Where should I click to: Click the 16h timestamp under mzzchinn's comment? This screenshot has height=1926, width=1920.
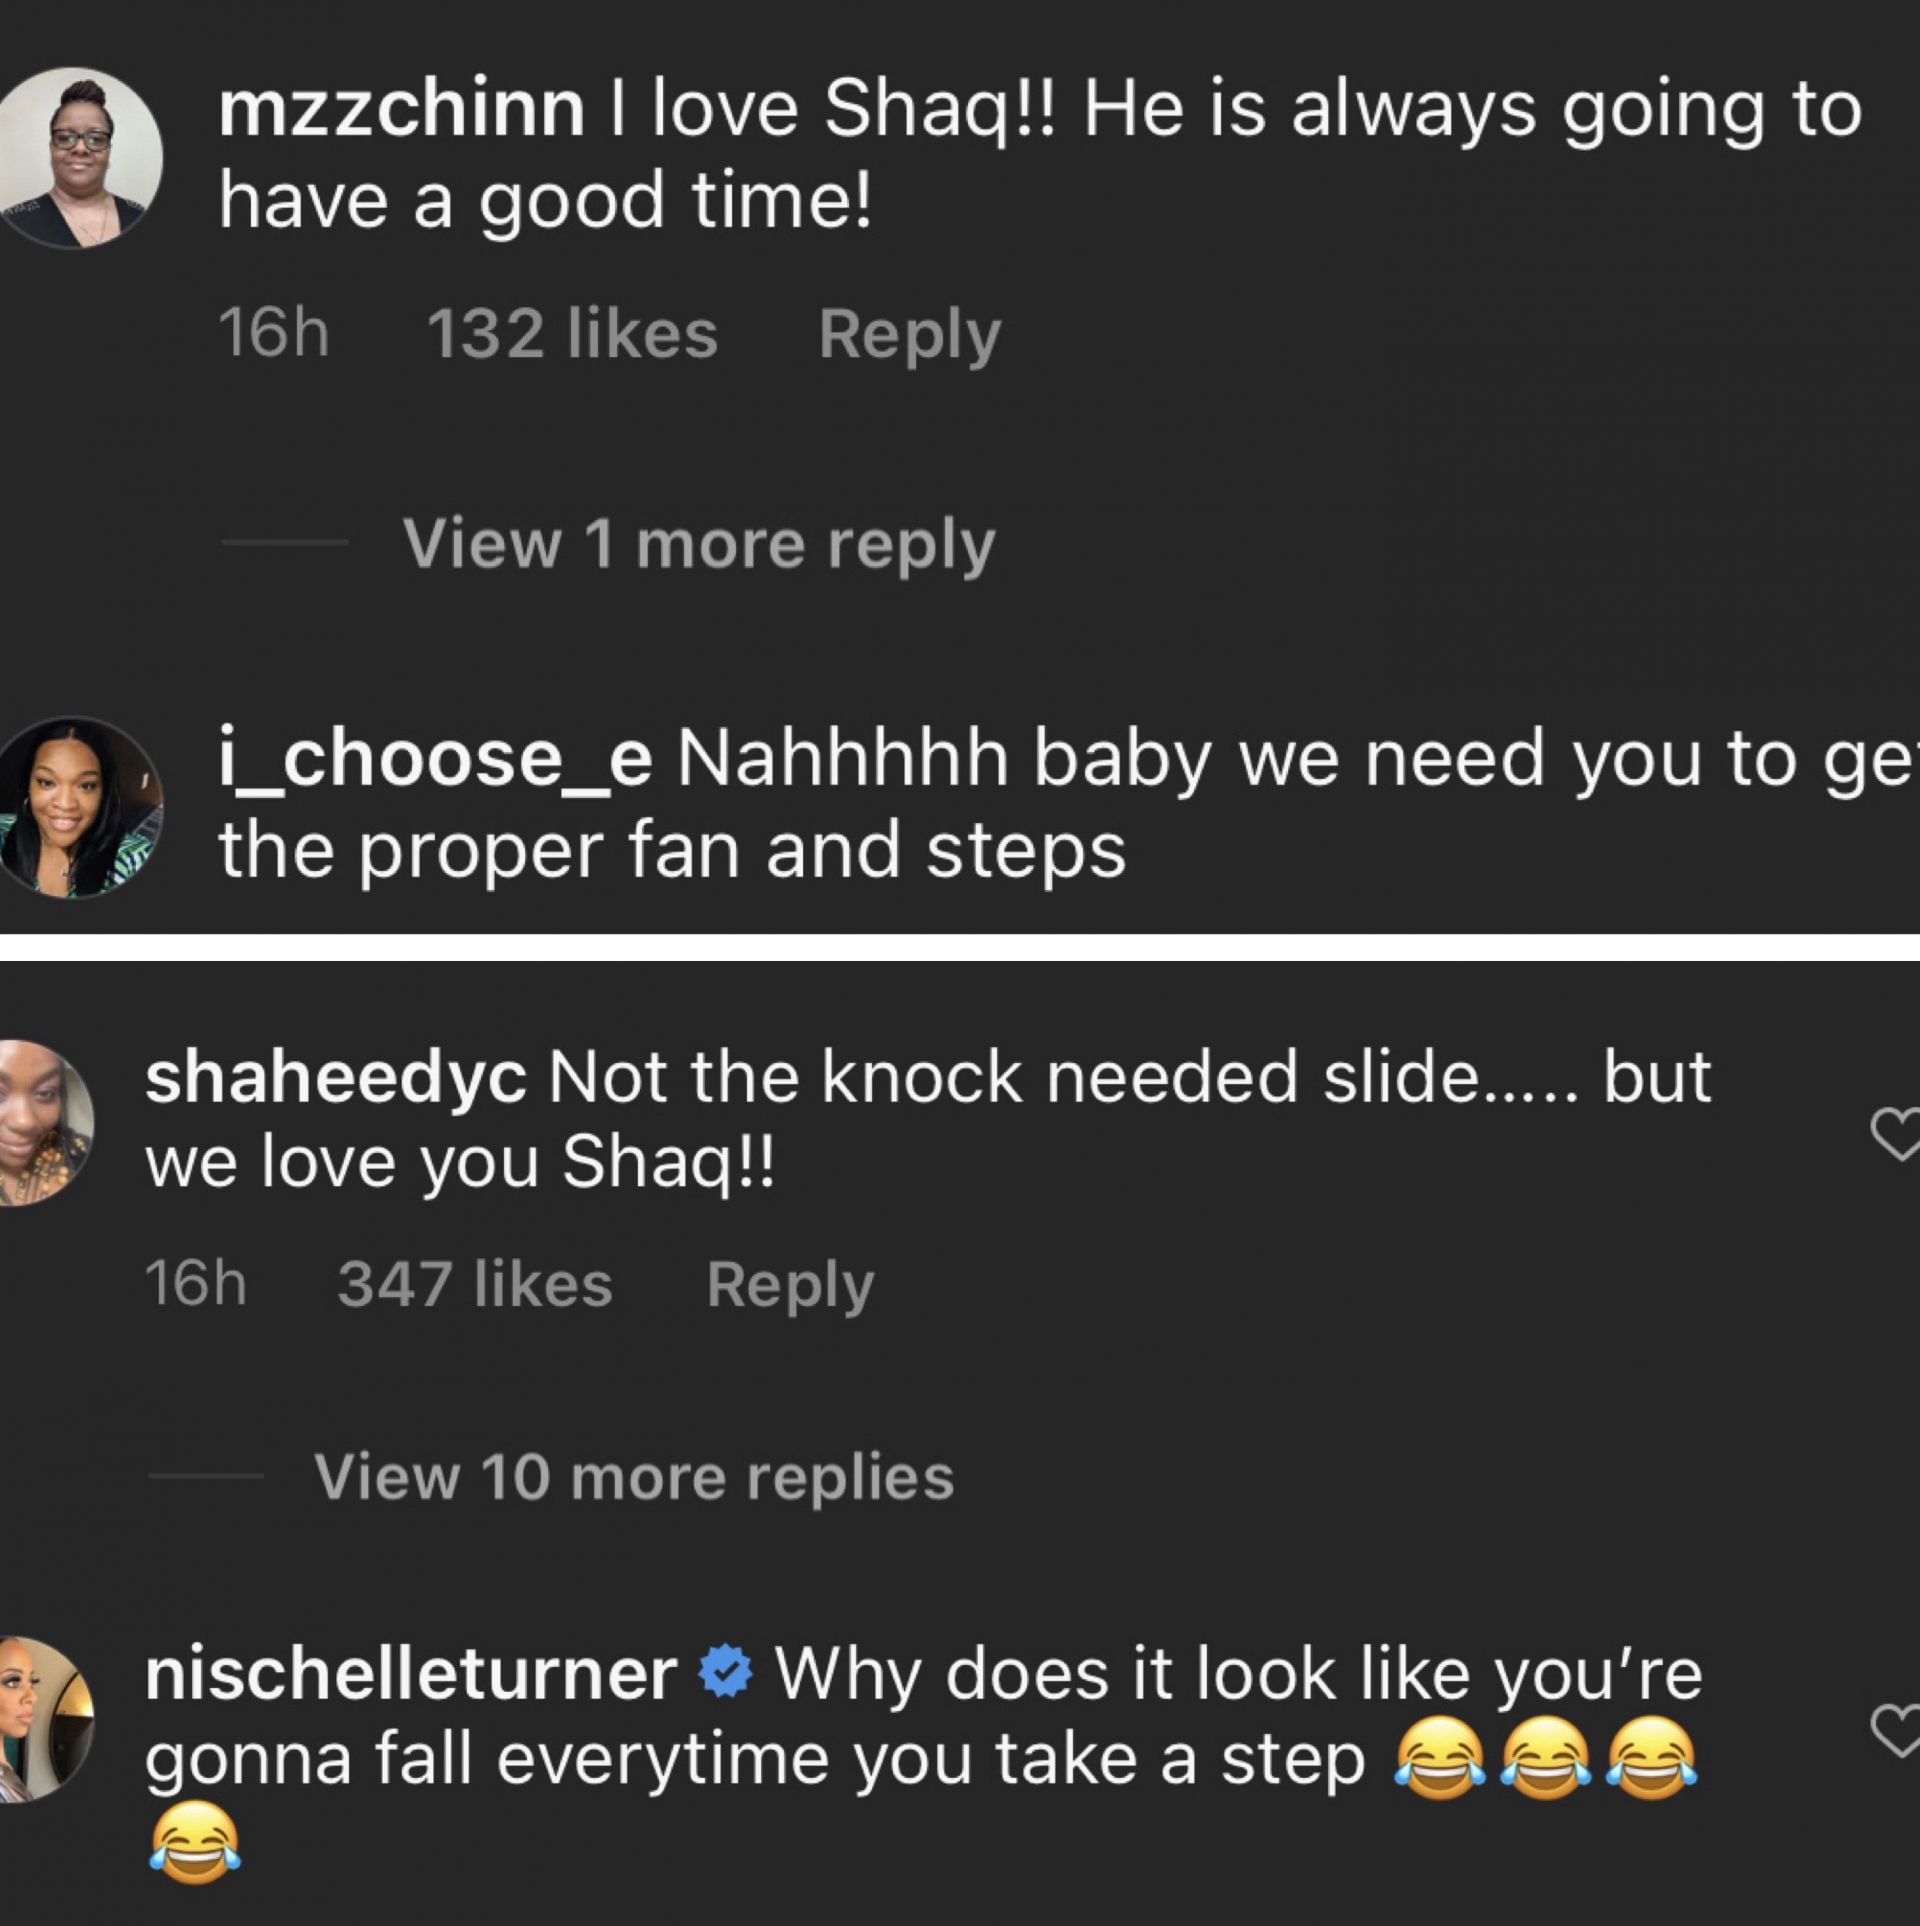pyautogui.click(x=273, y=334)
